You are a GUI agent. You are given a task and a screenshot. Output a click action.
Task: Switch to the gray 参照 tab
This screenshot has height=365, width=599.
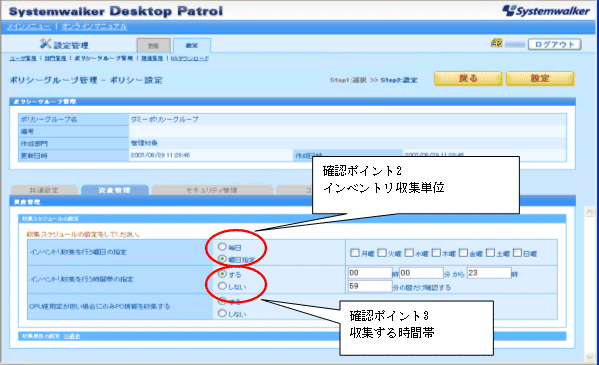click(x=154, y=45)
